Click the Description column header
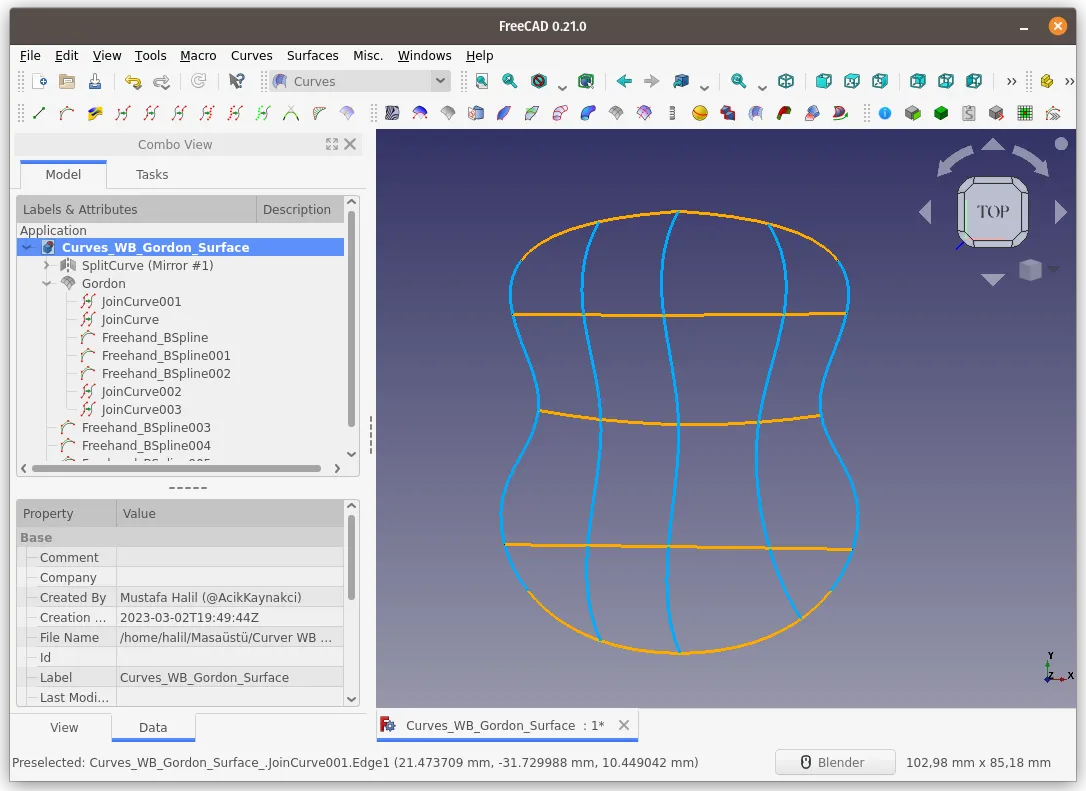This screenshot has height=791, width=1086. point(299,209)
